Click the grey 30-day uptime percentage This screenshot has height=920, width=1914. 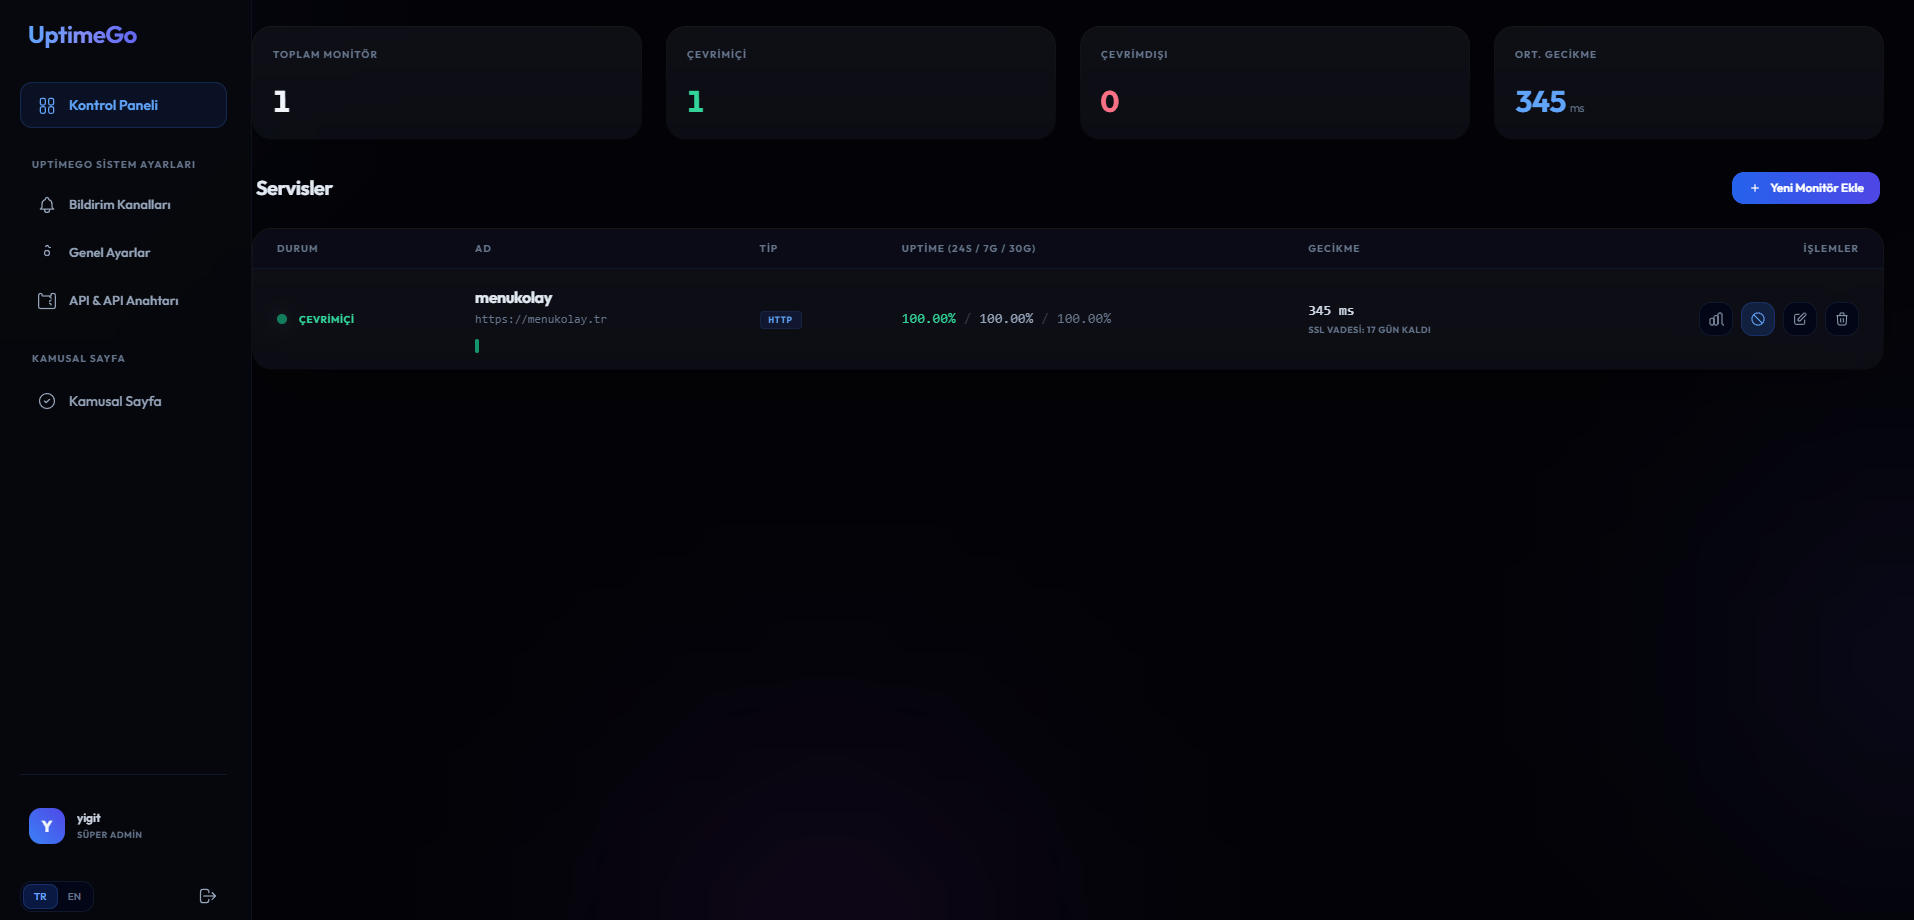pos(1084,319)
